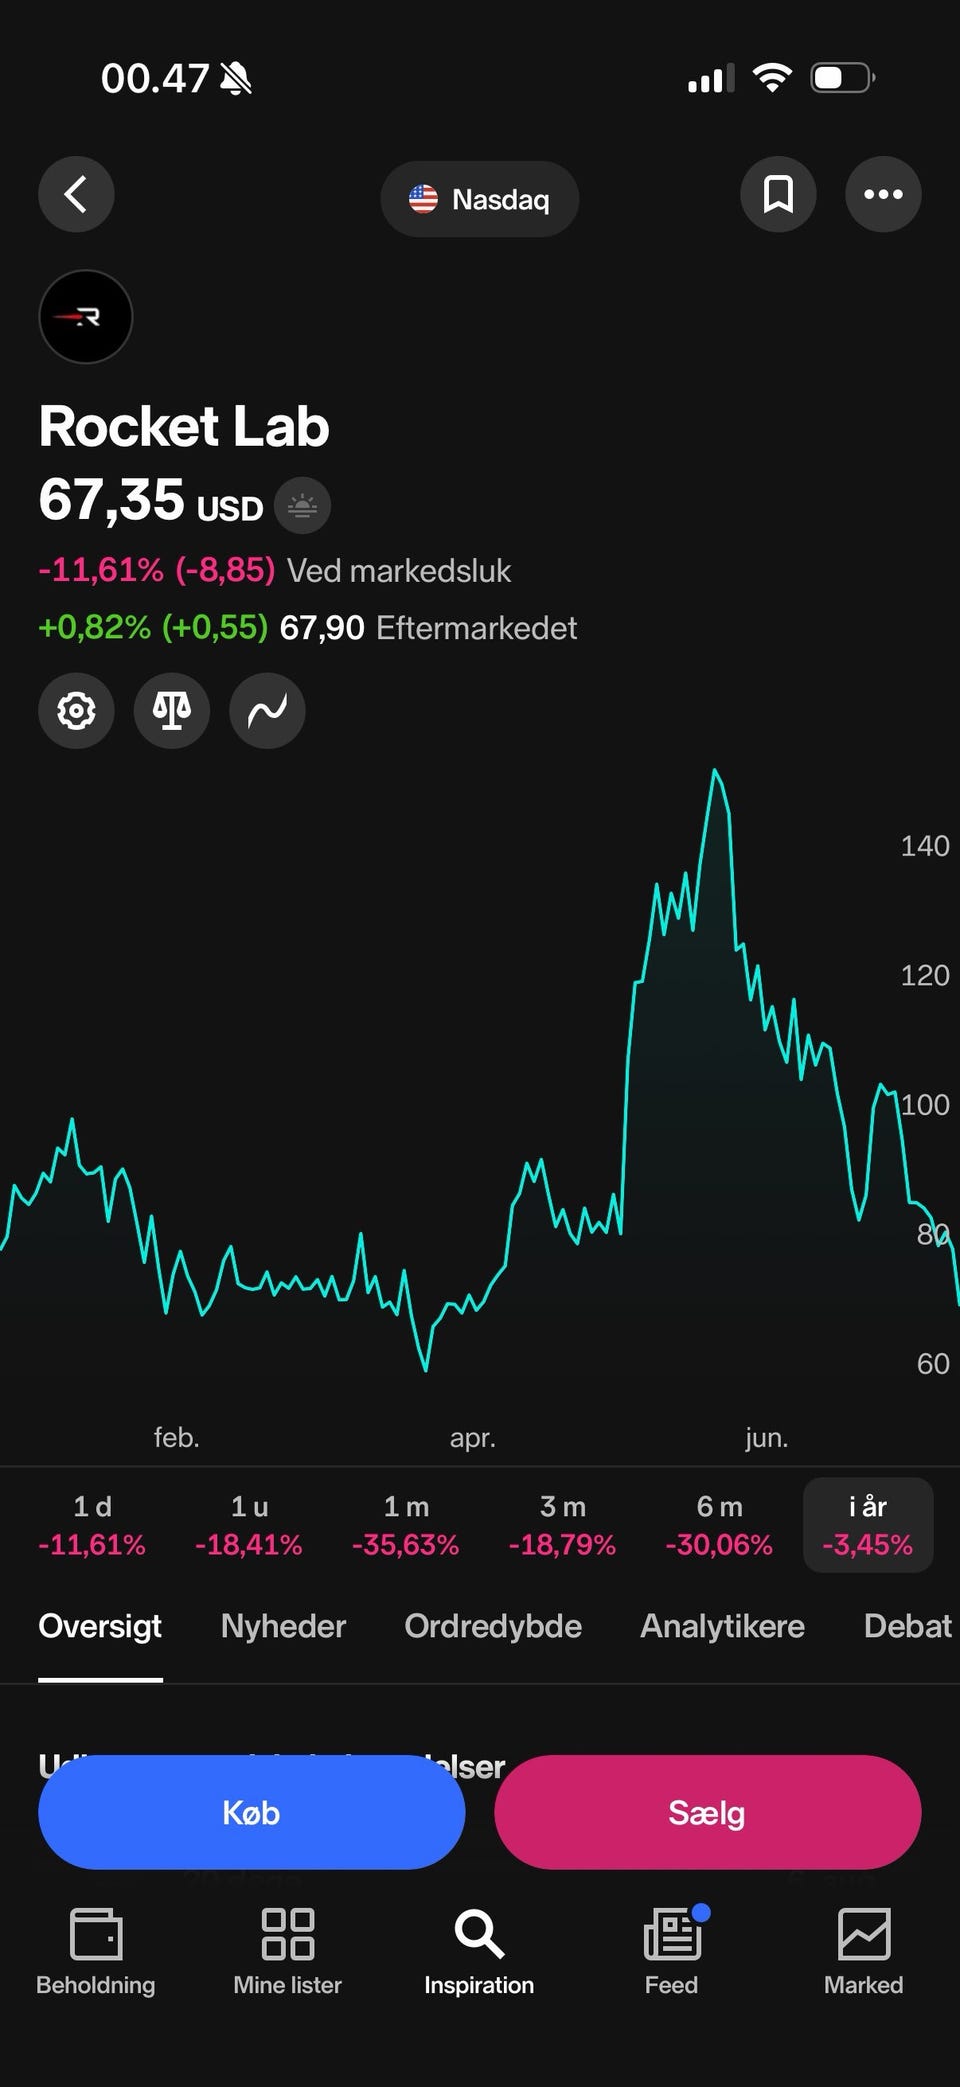Open Feed news tab
This screenshot has height=2087, width=960.
click(672, 1951)
